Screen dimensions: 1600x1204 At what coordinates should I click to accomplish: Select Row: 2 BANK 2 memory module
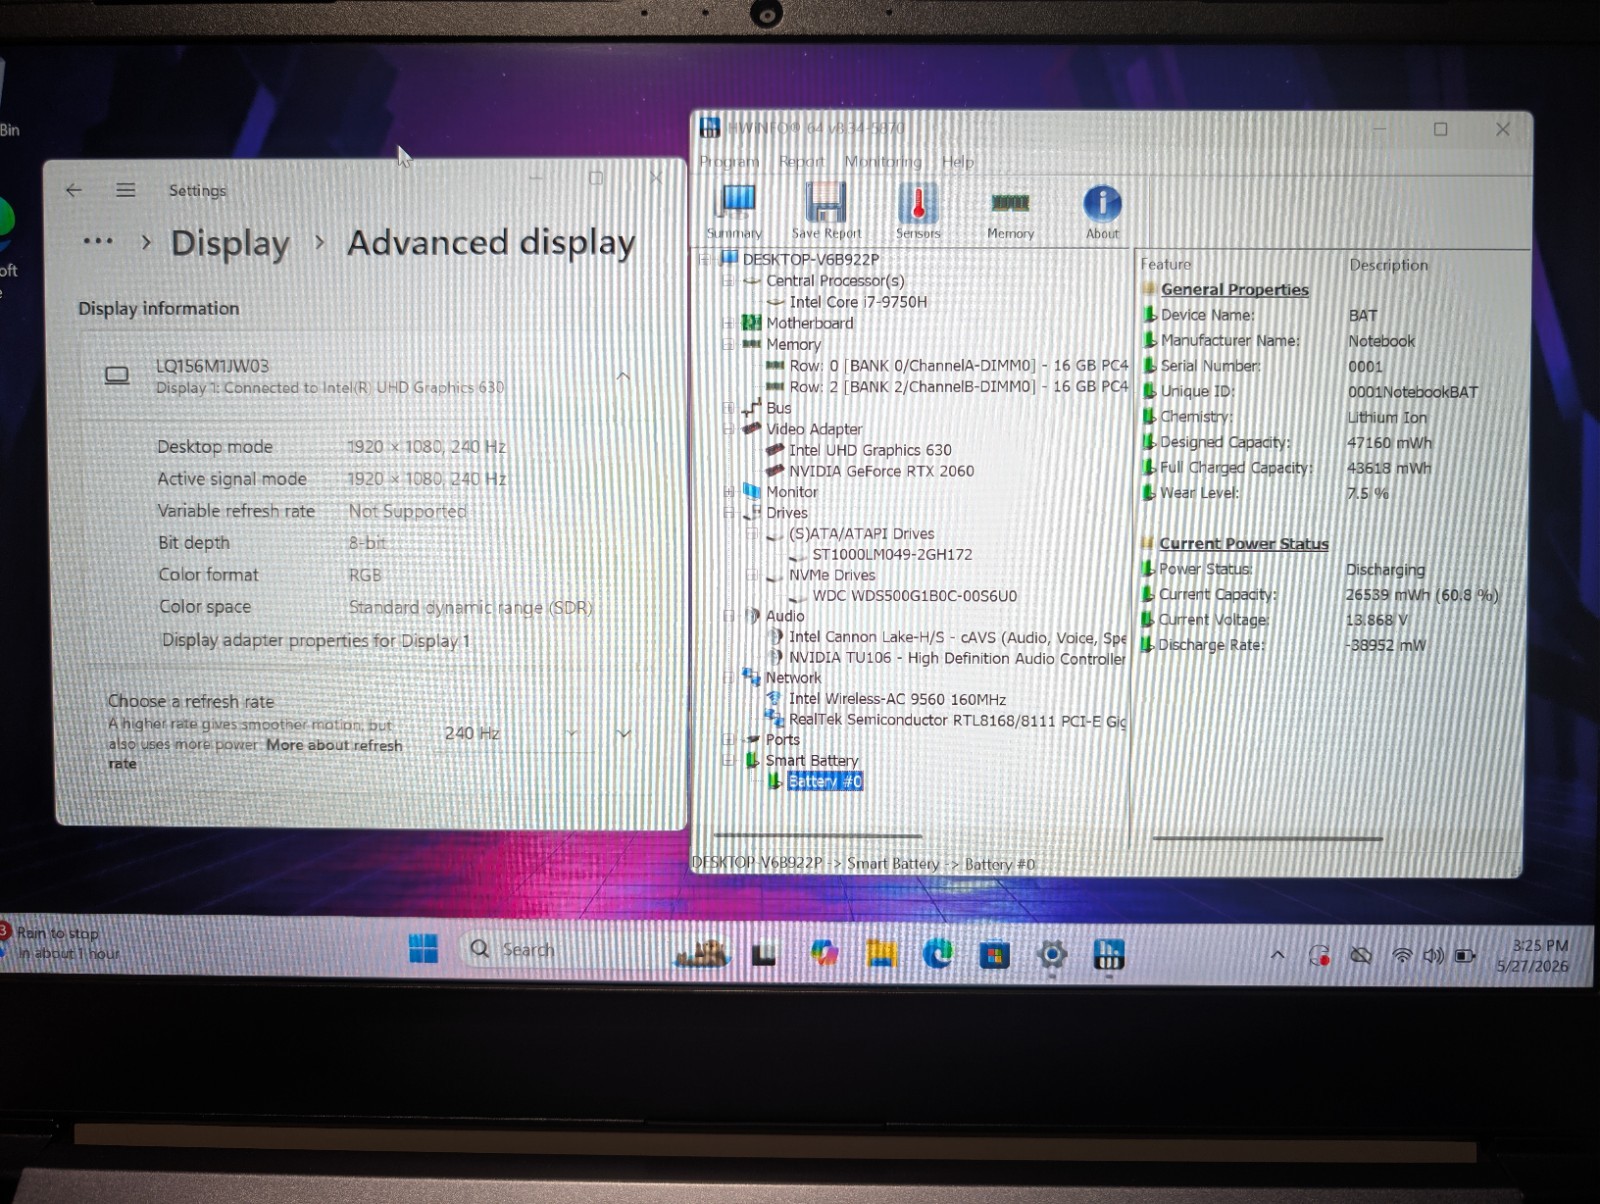coord(958,386)
